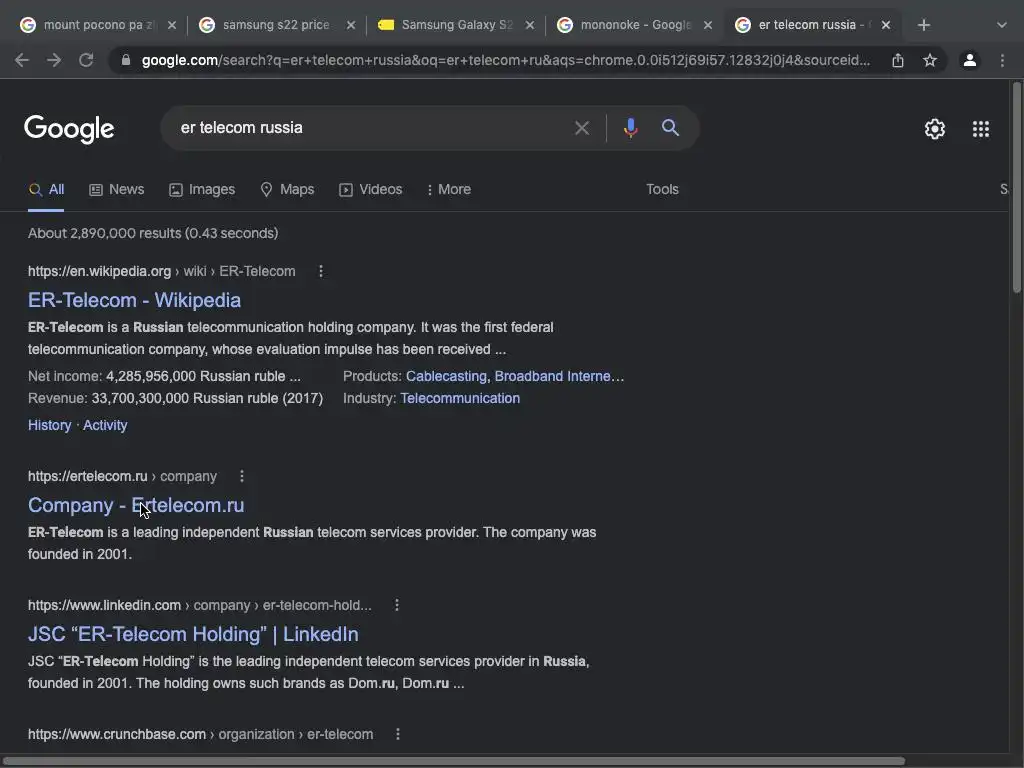The height and width of the screenshot is (768, 1024).
Task: Close the 'mononoke - Google' tab
Action: coord(708,25)
